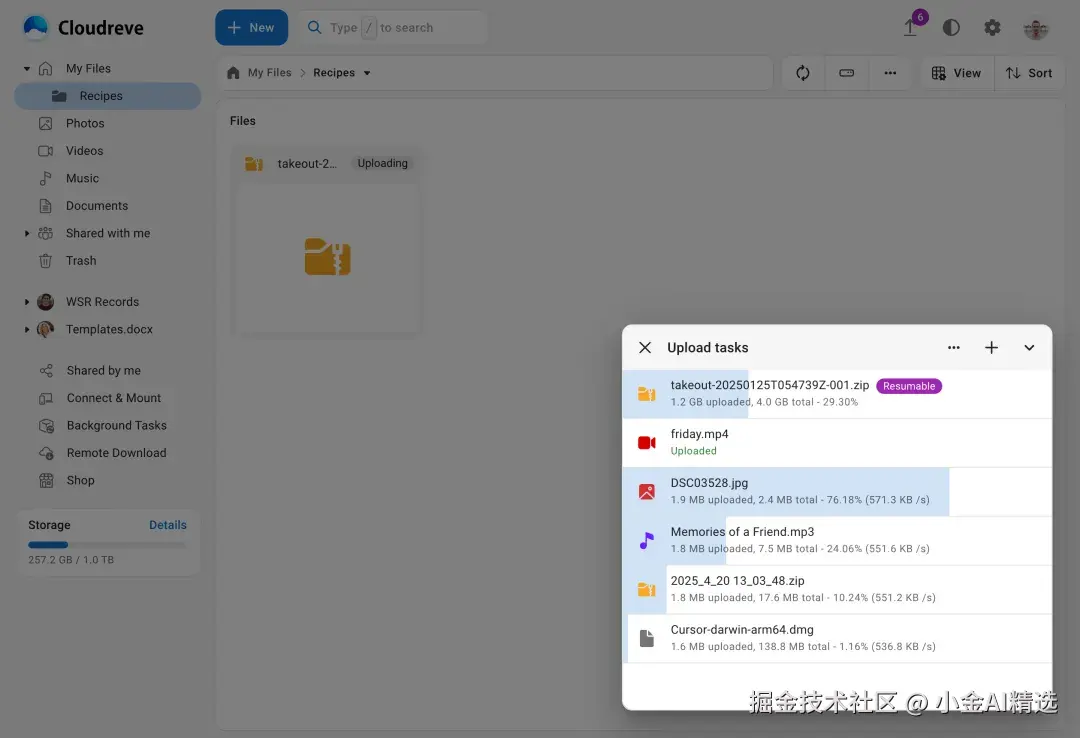Open the upload queue icon with badge

coord(911,27)
